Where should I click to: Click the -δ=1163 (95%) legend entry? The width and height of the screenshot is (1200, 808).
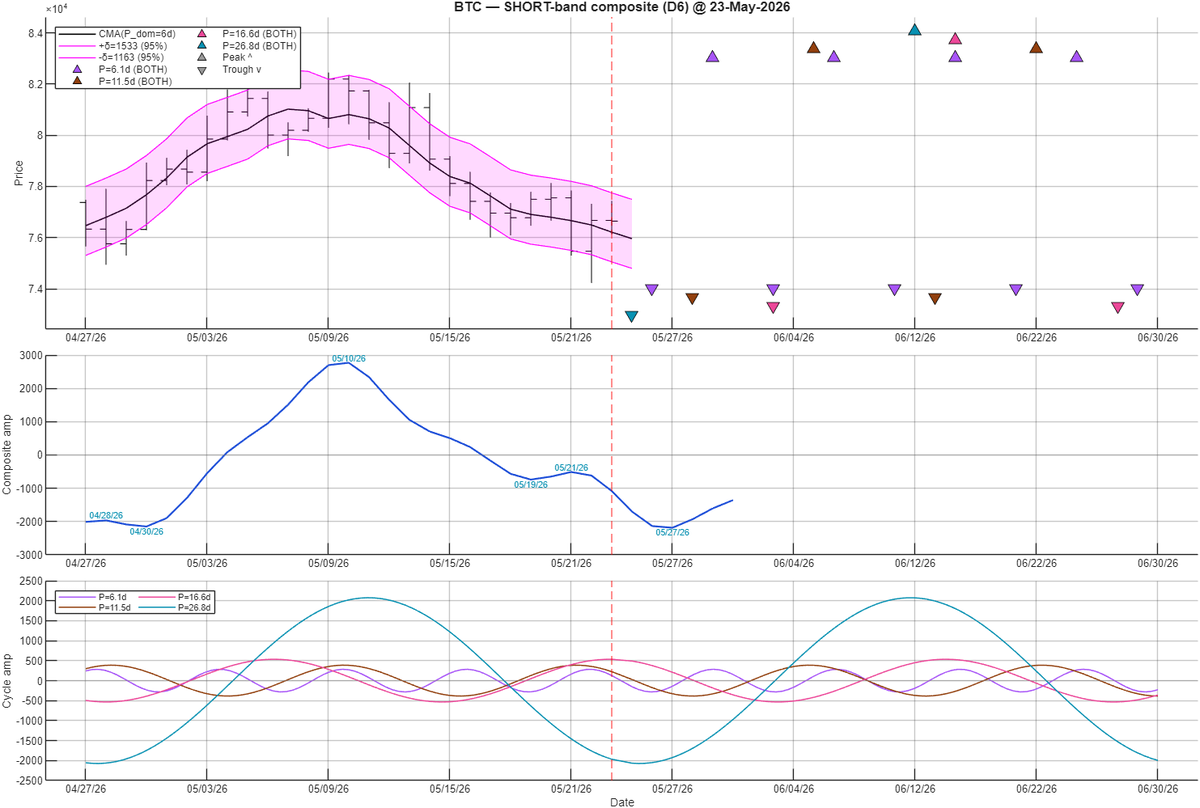[x=114, y=57]
